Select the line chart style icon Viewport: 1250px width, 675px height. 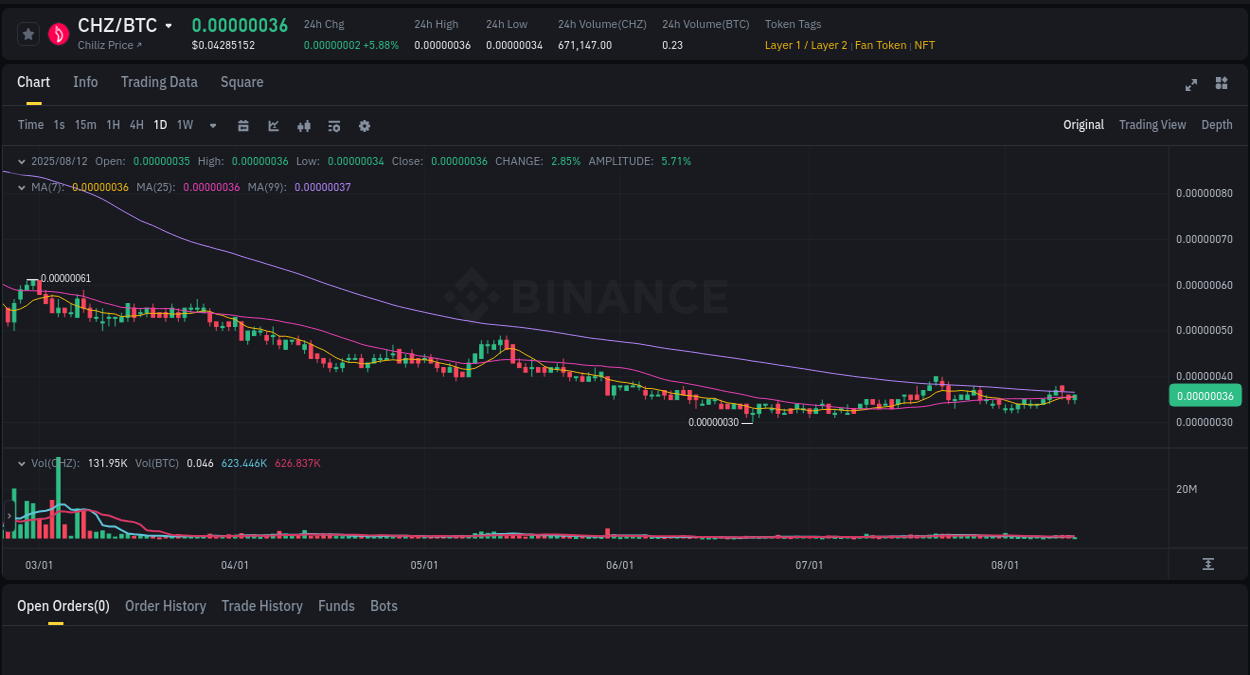pos(273,125)
